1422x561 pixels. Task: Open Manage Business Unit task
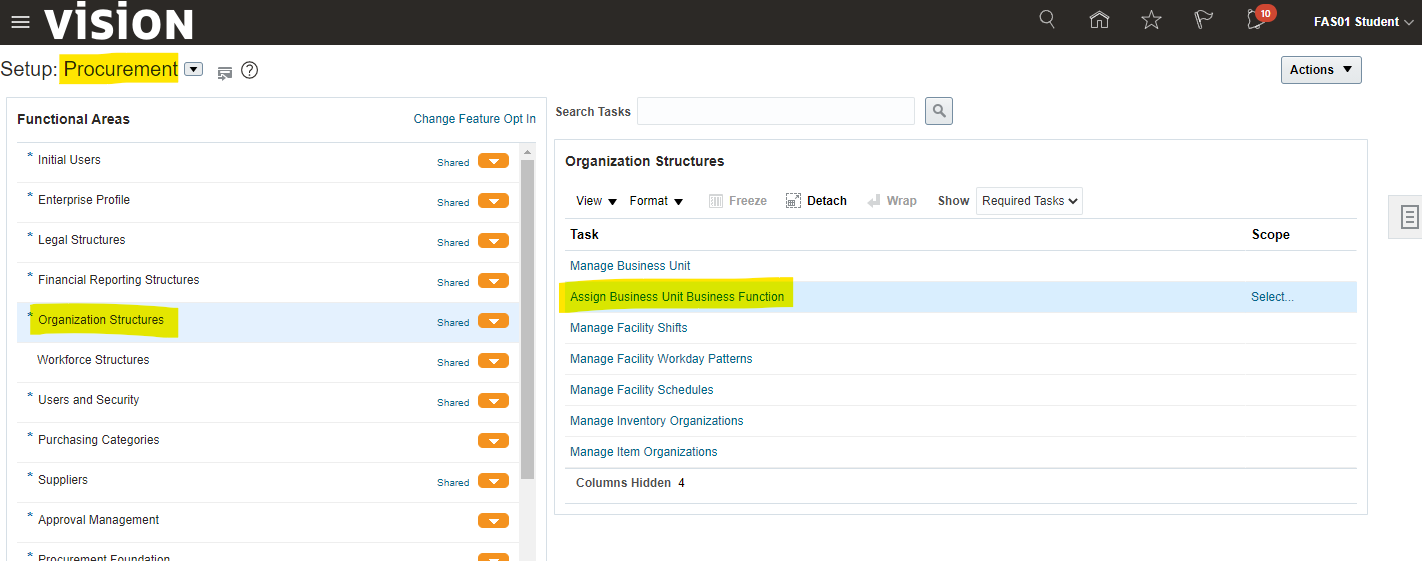click(630, 266)
